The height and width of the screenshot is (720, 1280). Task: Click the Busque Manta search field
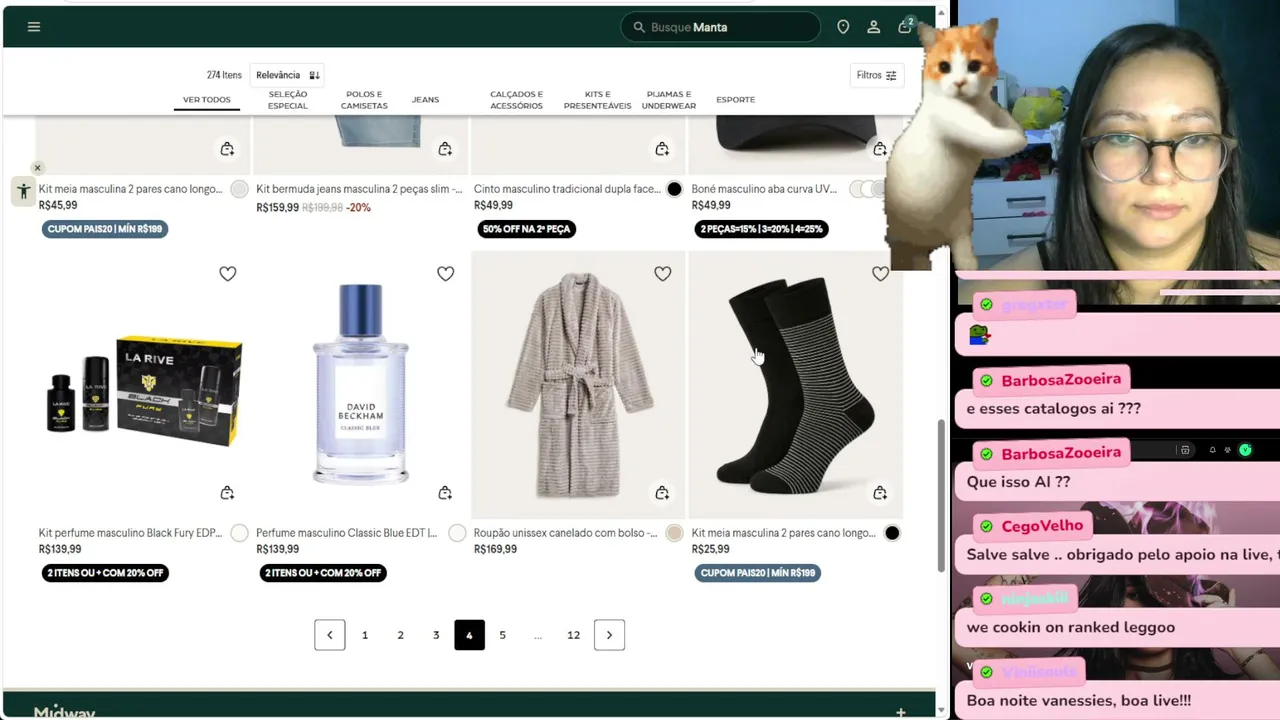pyautogui.click(x=721, y=27)
